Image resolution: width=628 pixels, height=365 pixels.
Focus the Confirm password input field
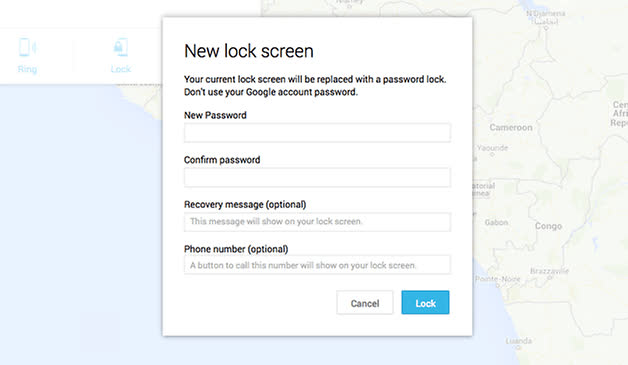click(x=317, y=177)
